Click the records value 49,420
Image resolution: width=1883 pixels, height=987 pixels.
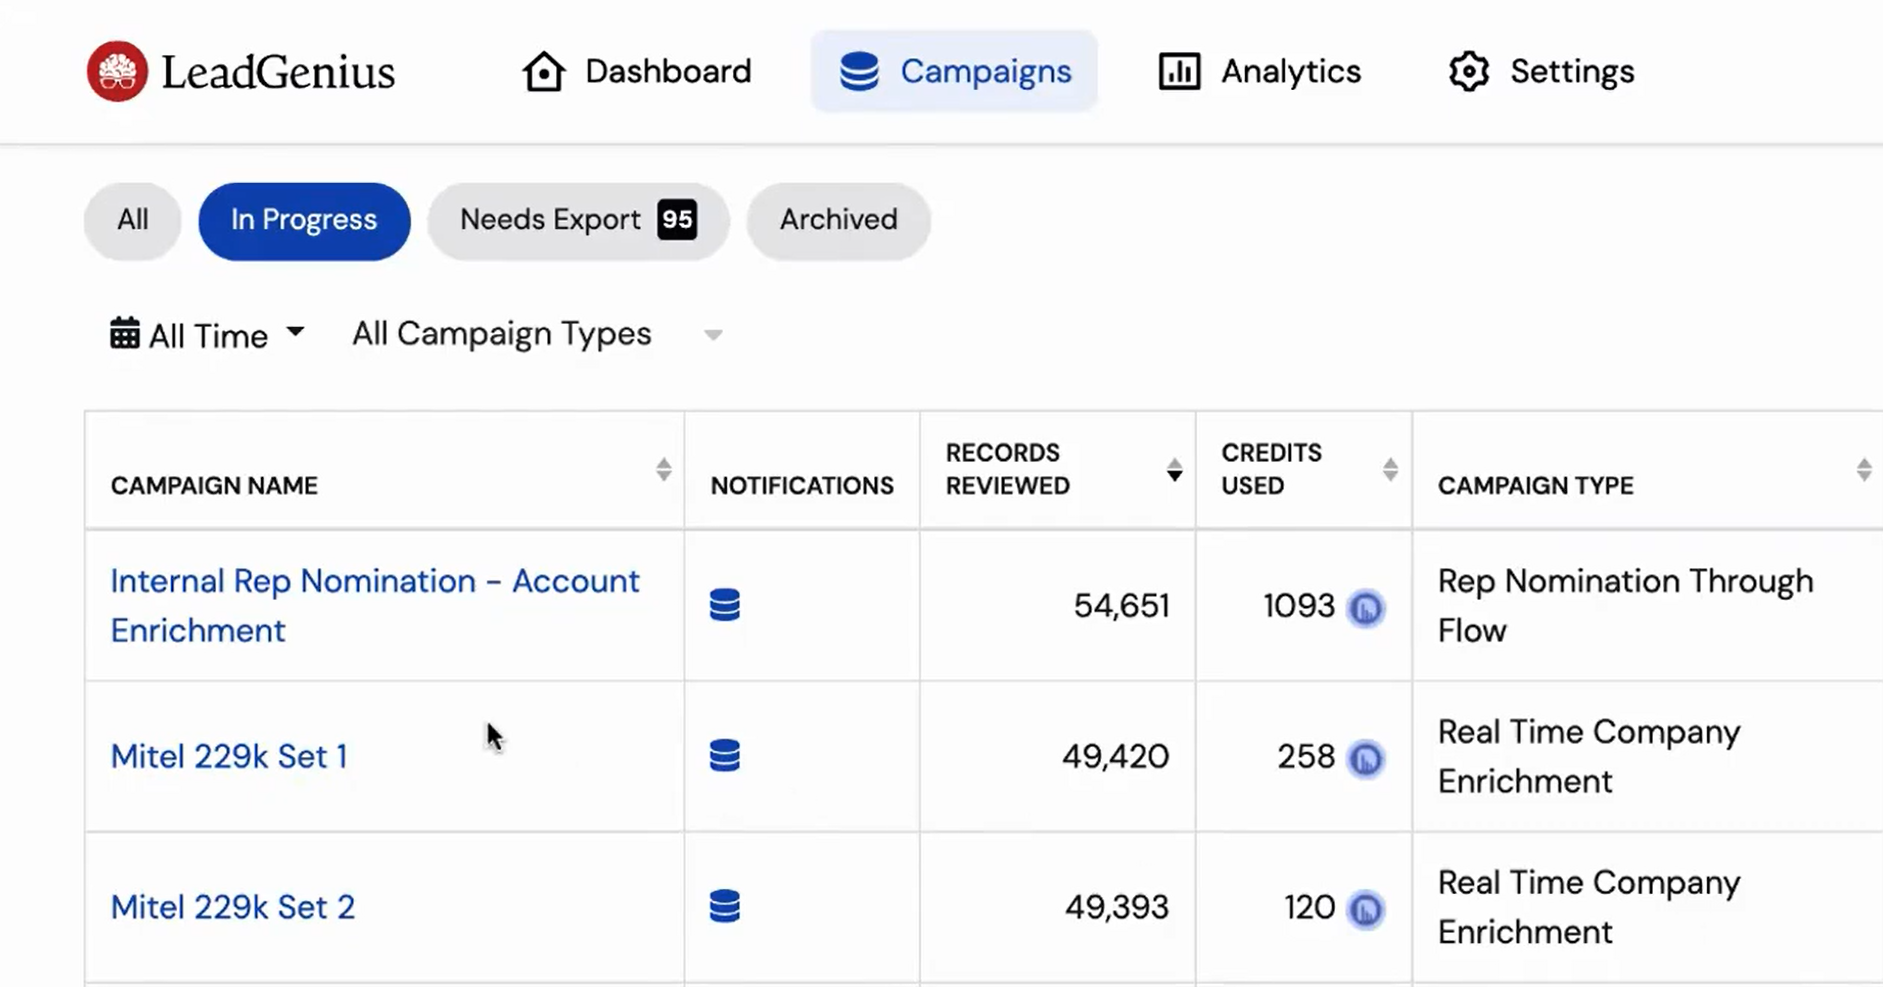1115,757
